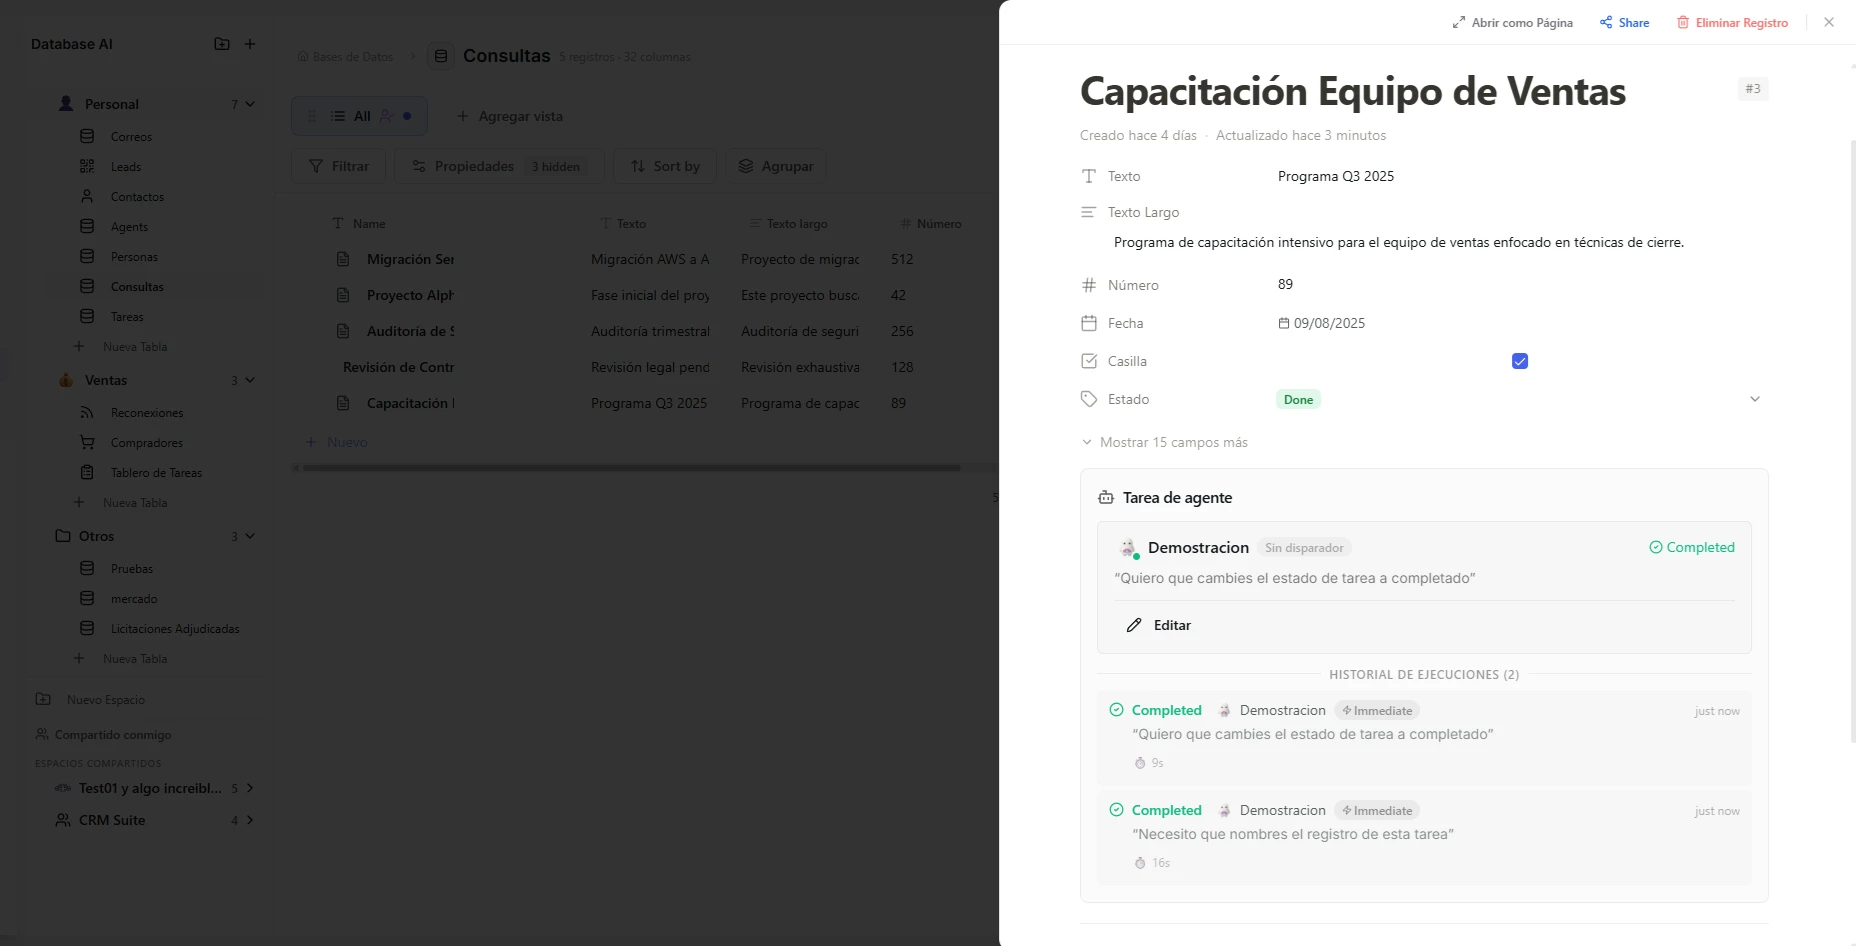Click Abrir como Página
1856x946 pixels.
tap(1512, 23)
